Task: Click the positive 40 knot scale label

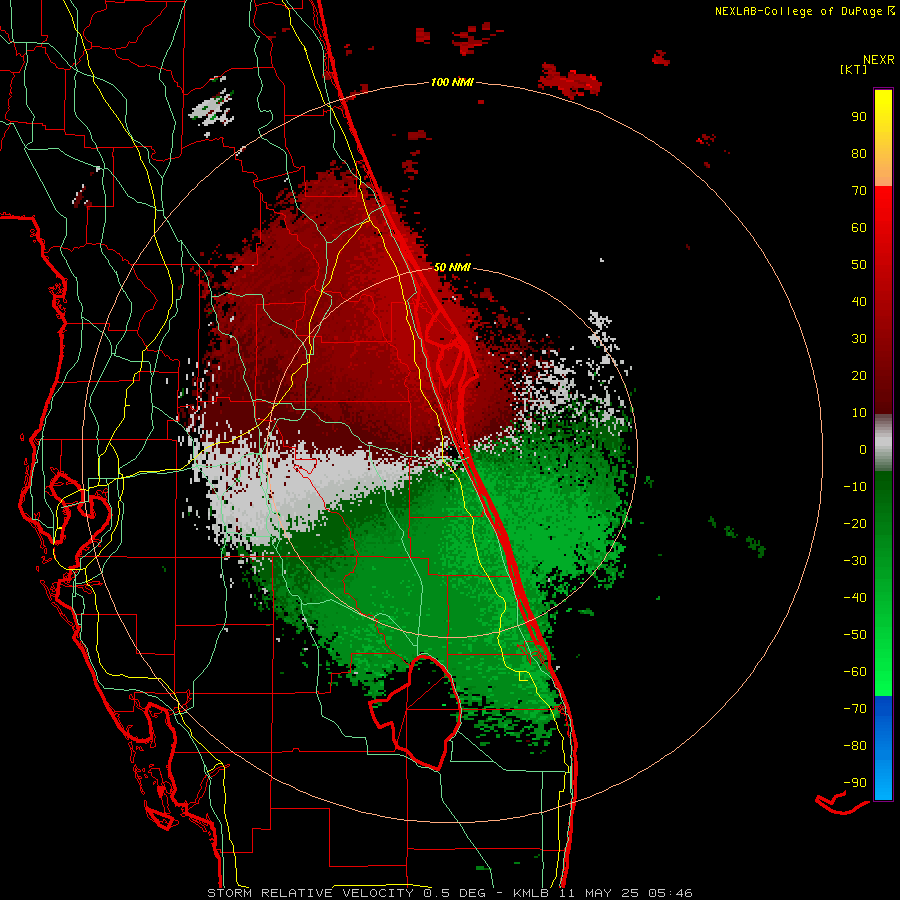Action: coord(859,301)
